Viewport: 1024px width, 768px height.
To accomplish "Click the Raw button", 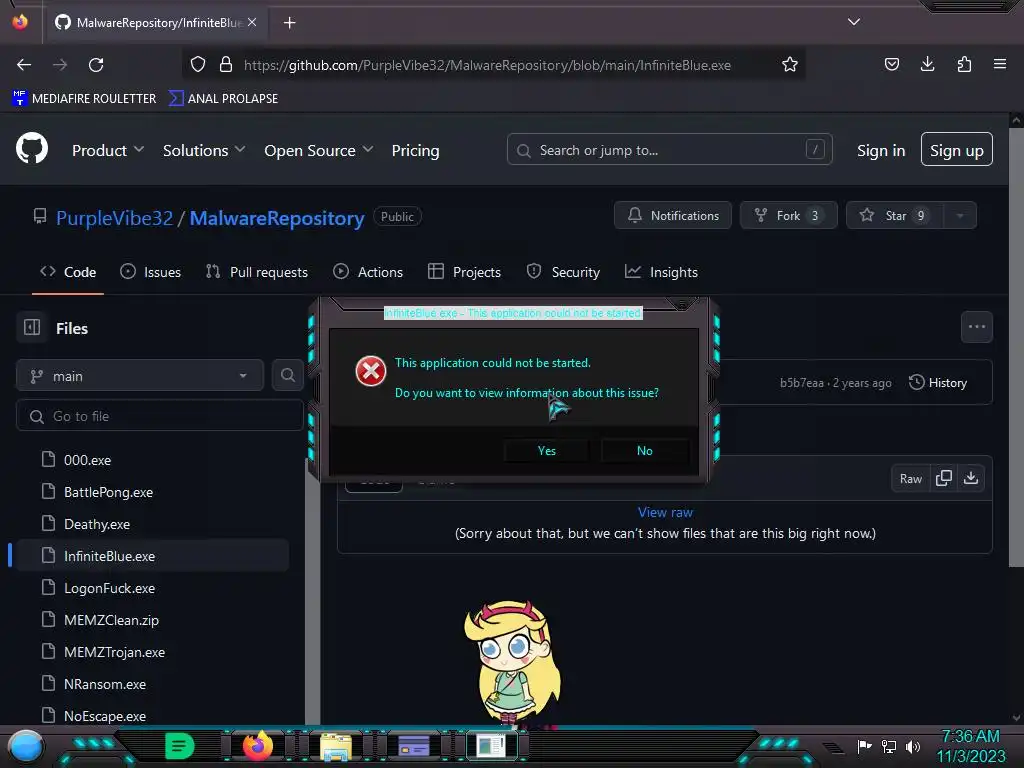I will click(910, 479).
